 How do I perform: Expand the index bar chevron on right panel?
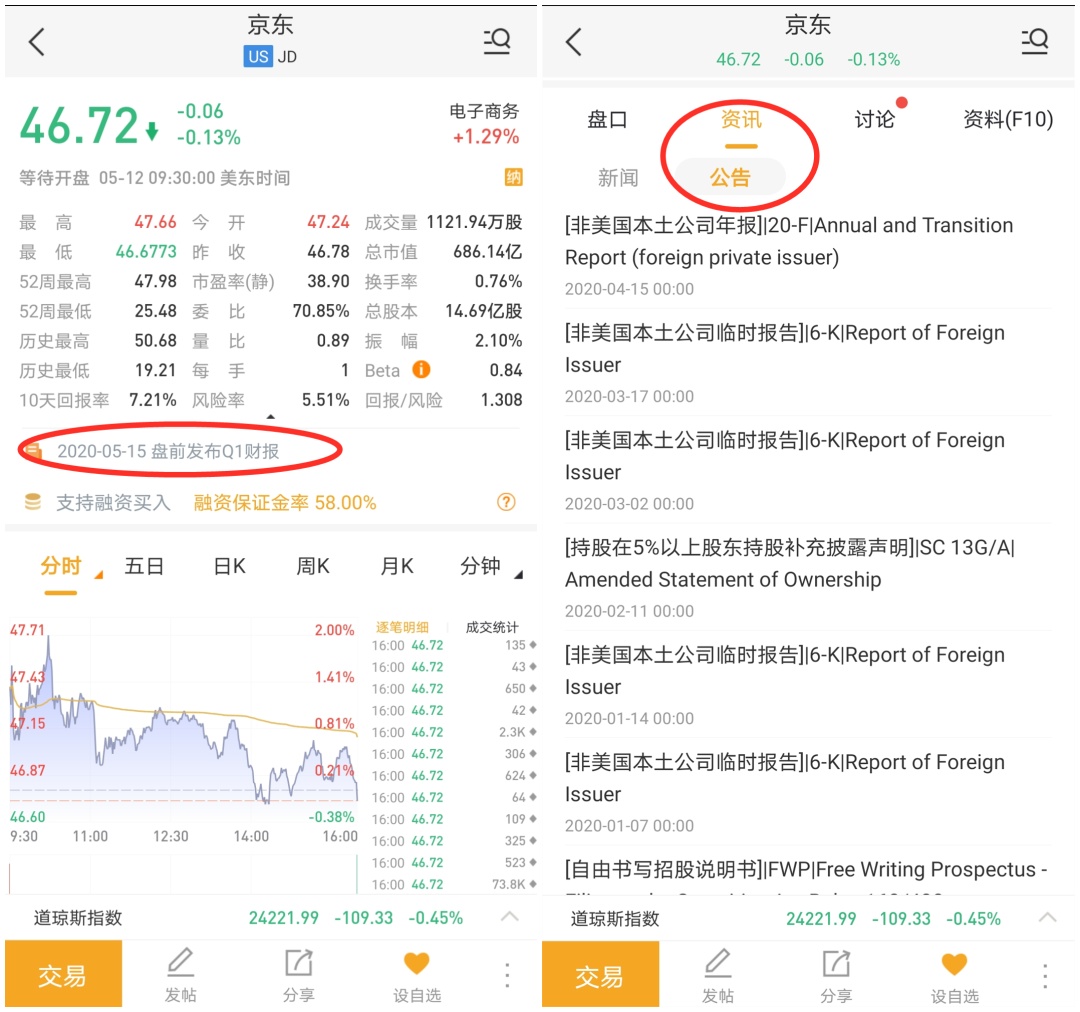[1047, 918]
